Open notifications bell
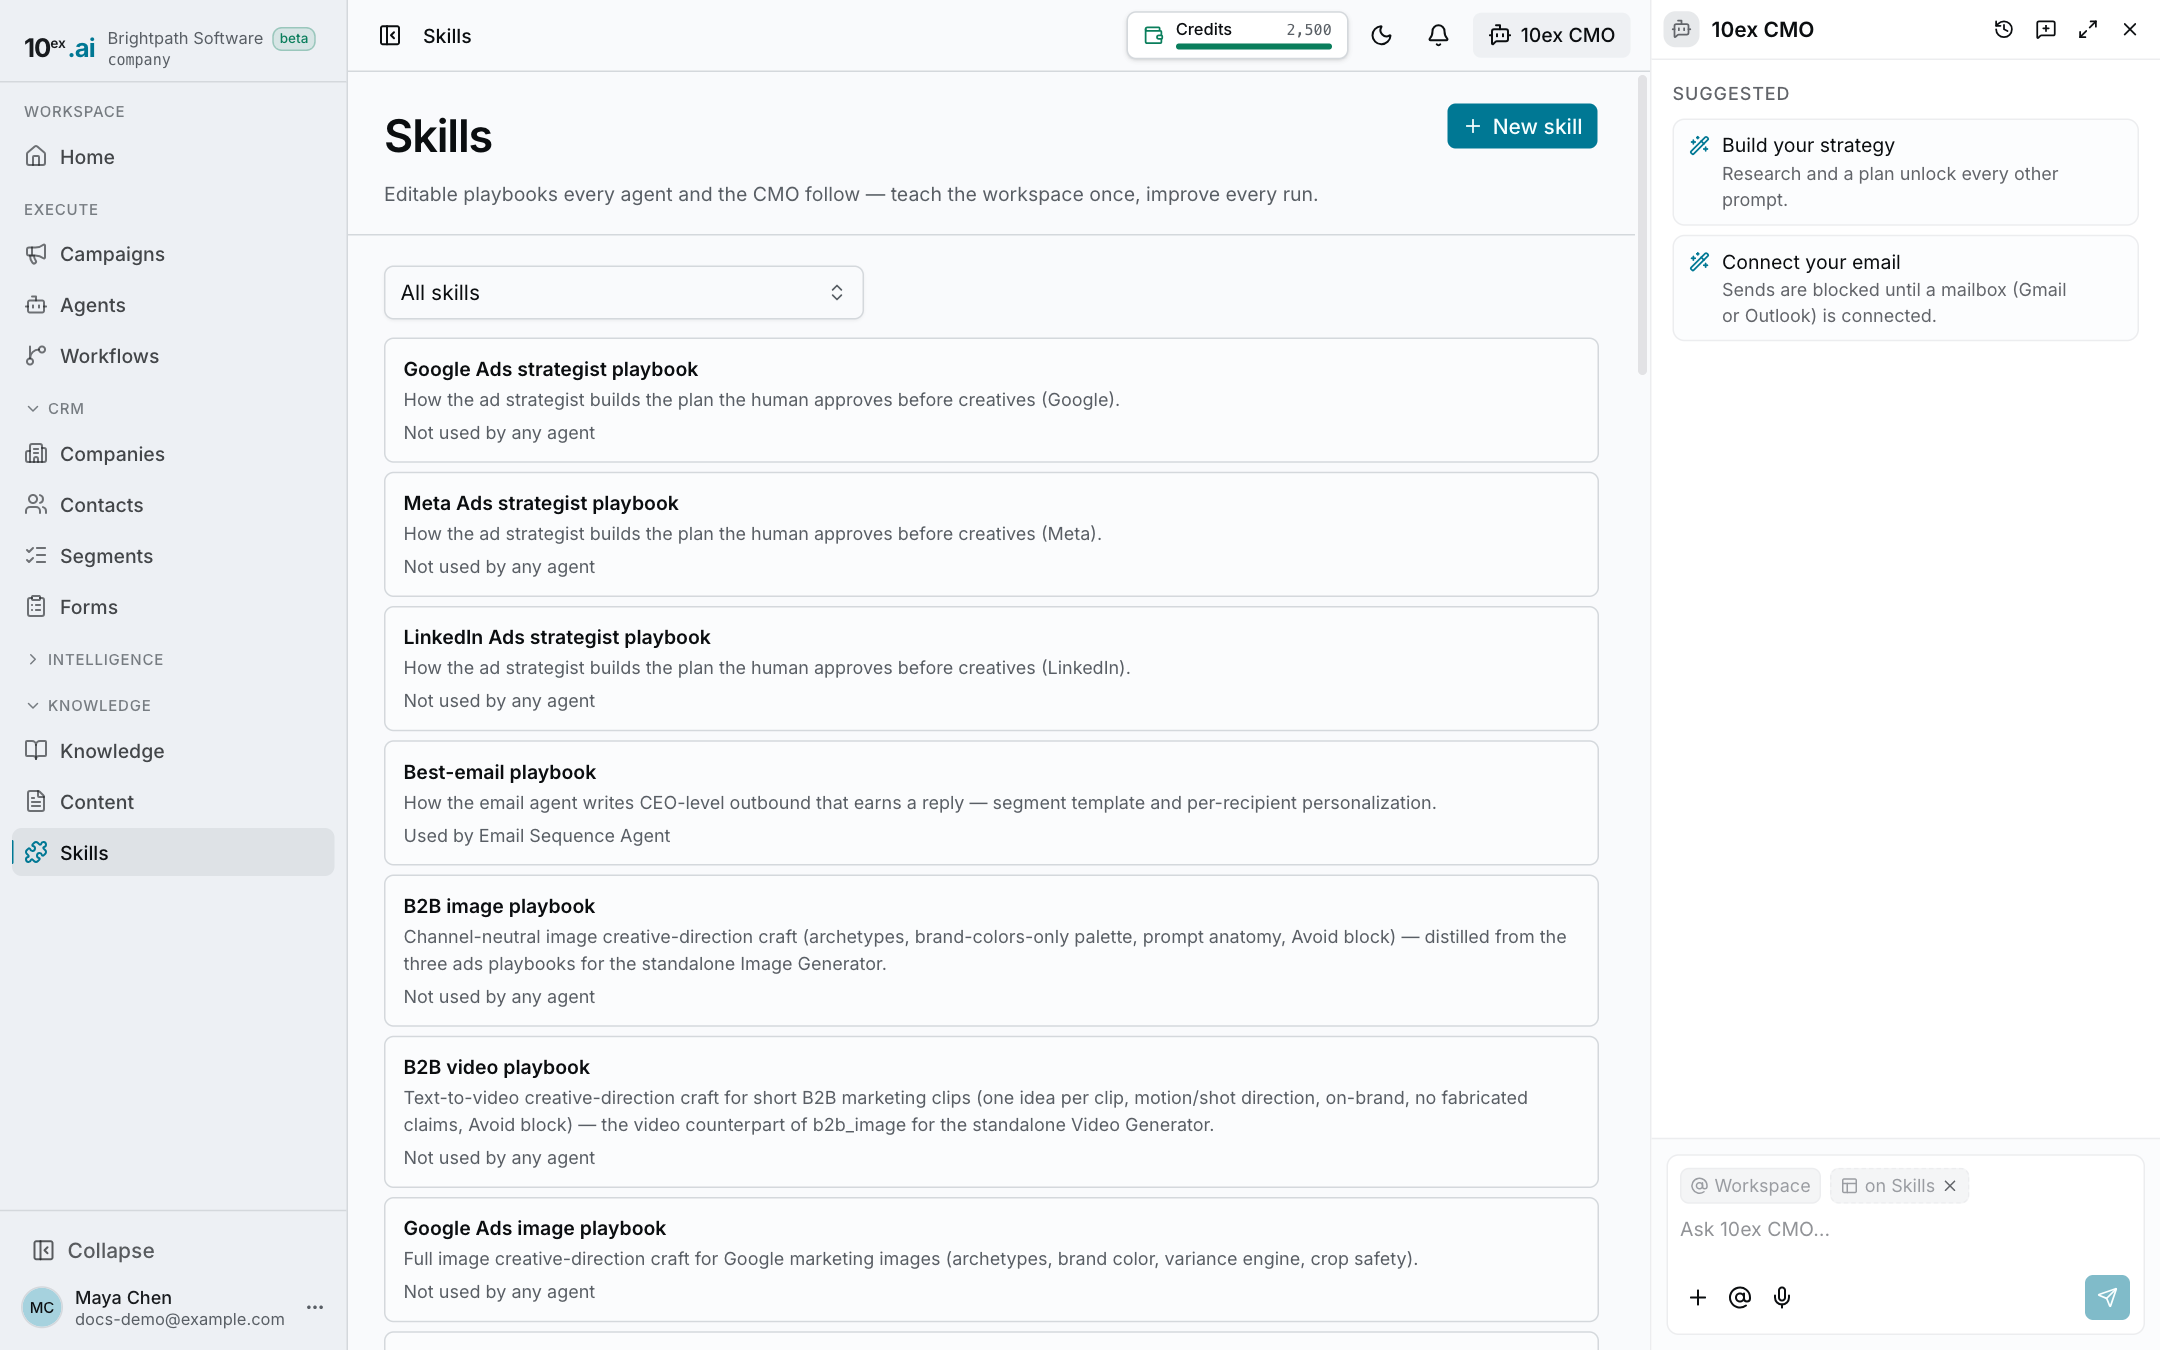 point(1438,36)
